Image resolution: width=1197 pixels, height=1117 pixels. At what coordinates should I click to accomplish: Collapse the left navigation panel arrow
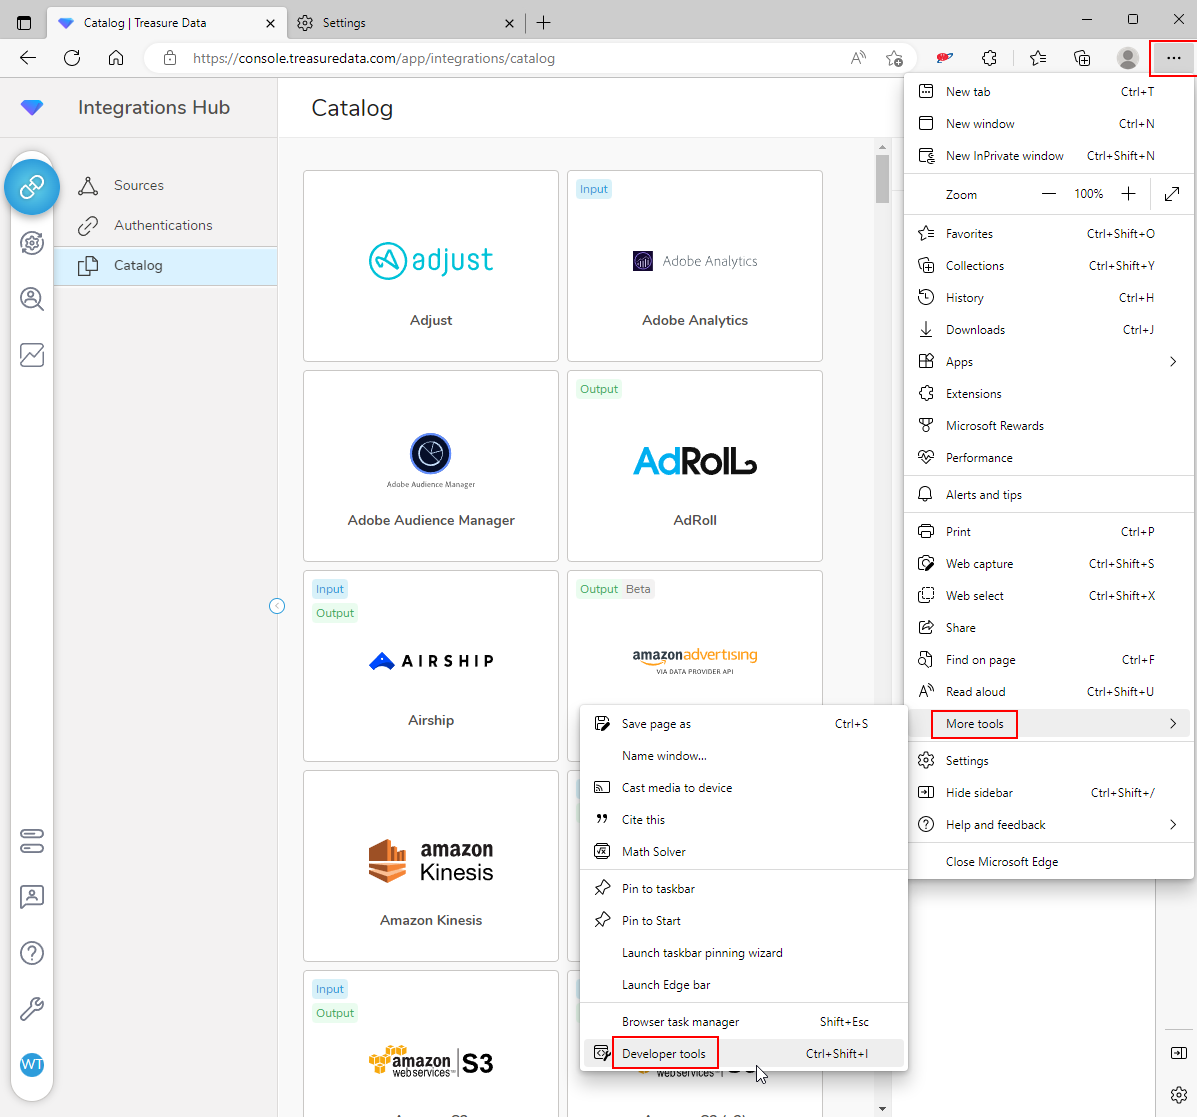click(277, 606)
